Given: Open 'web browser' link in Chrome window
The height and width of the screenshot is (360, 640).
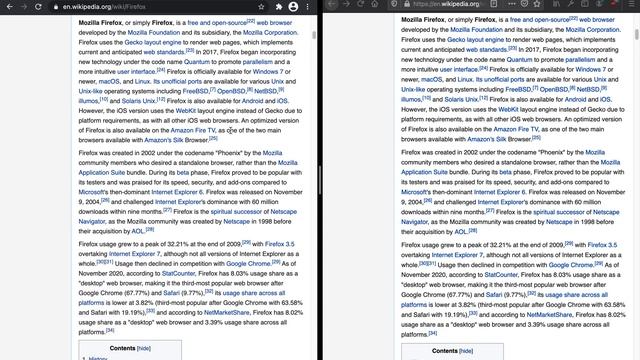Looking at the screenshot, I should (274, 23).
